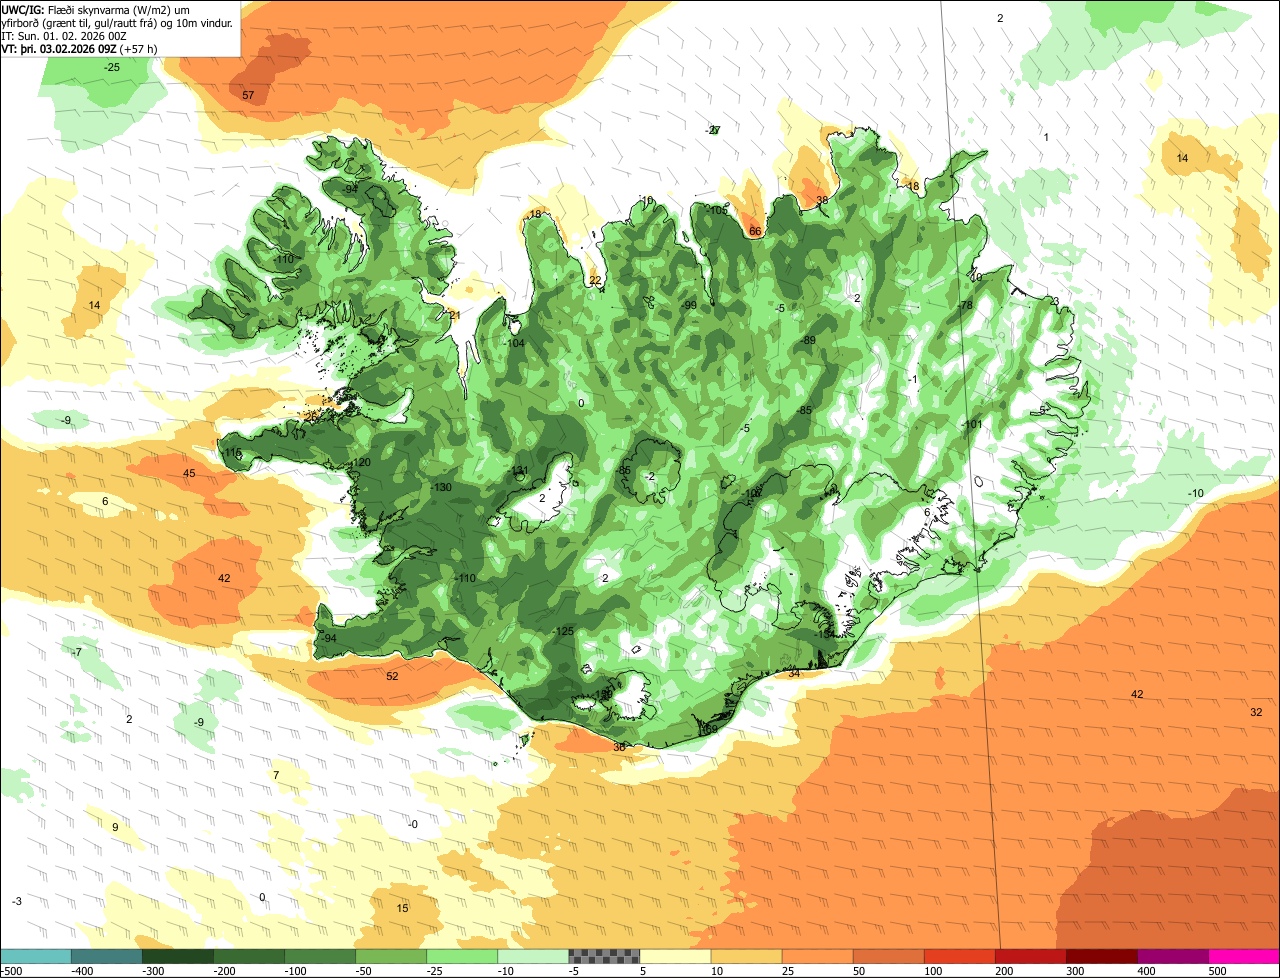1280x978 pixels.
Task: Click the 25 to 50 orange swatch
Action: click(x=817, y=956)
